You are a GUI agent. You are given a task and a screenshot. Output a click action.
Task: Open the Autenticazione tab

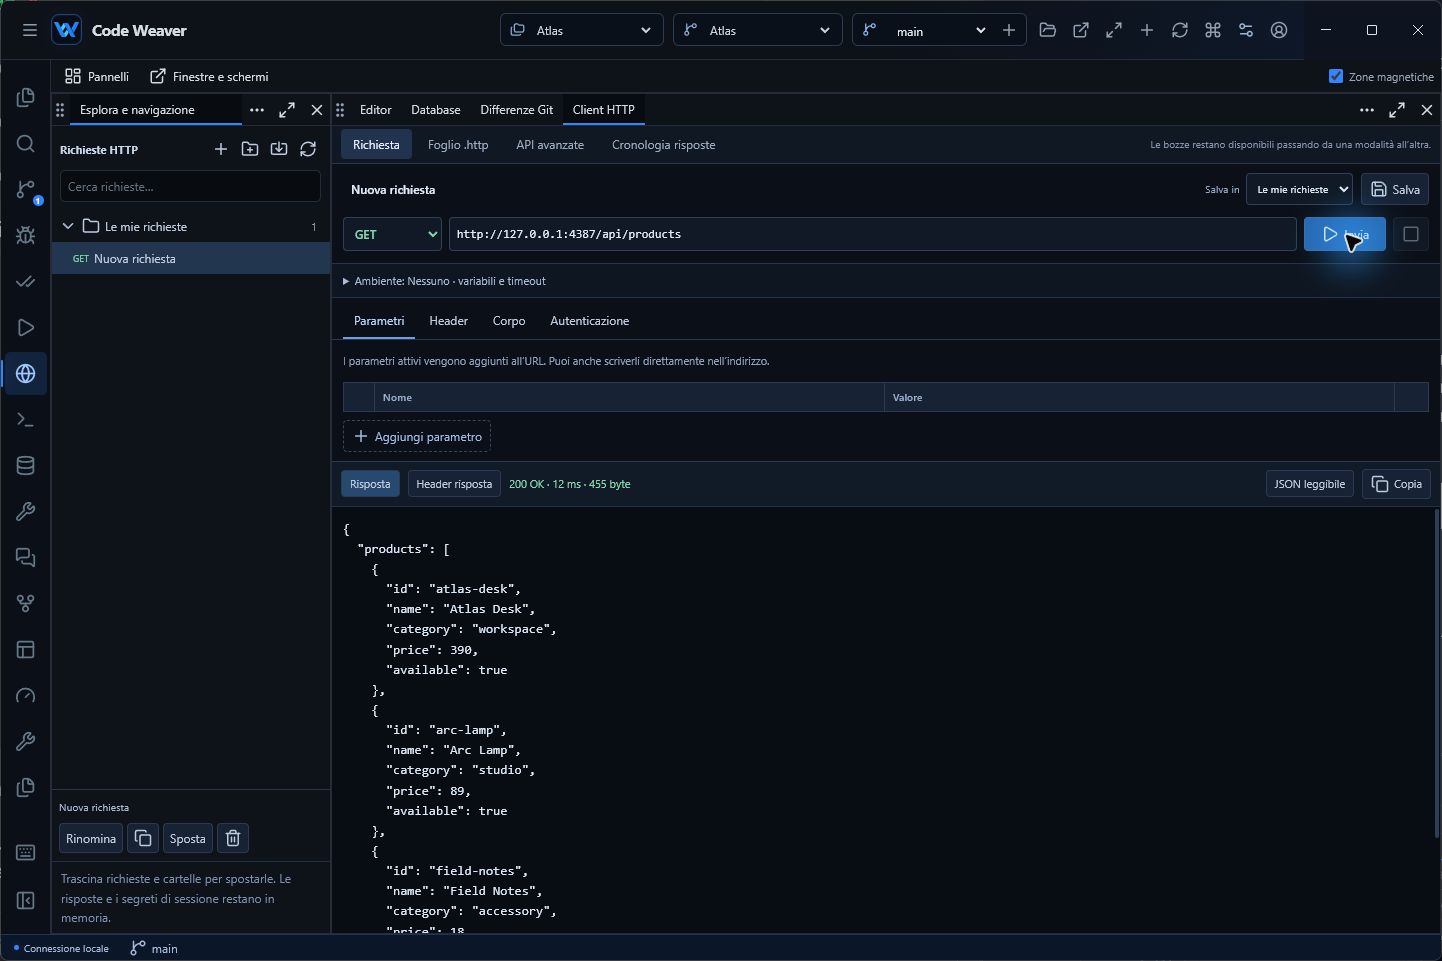pyautogui.click(x=590, y=321)
